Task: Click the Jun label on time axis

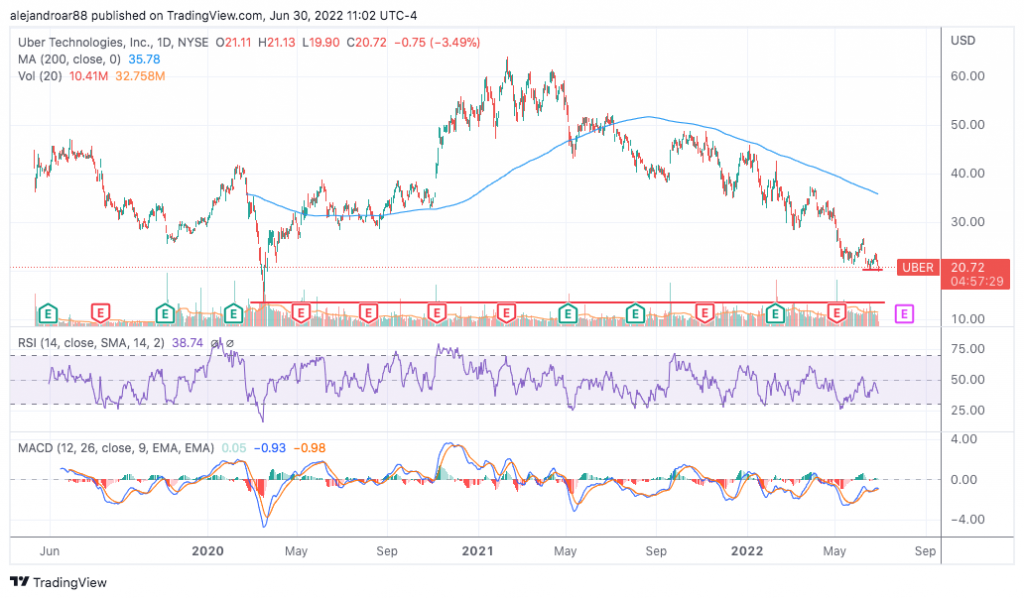Action: (50, 551)
